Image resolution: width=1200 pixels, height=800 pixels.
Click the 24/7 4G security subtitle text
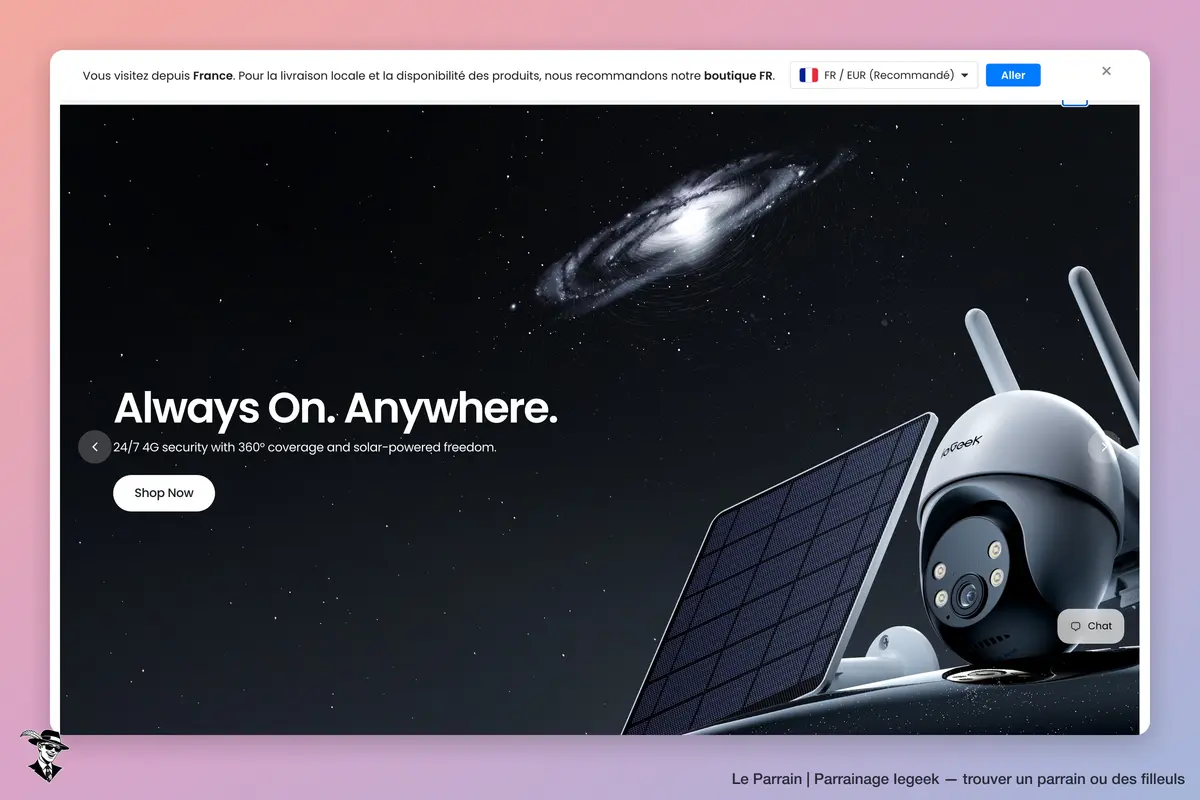305,447
